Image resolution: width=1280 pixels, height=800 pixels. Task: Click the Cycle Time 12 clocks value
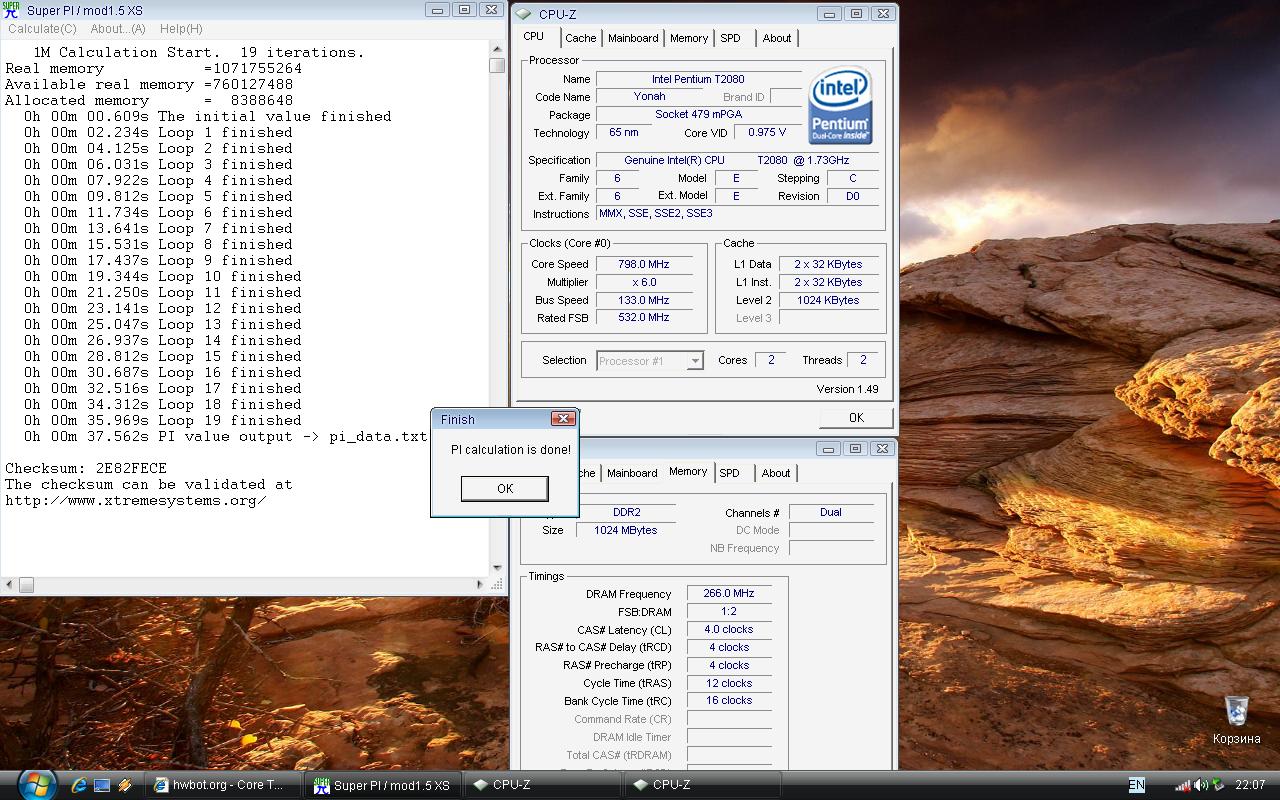(729, 683)
